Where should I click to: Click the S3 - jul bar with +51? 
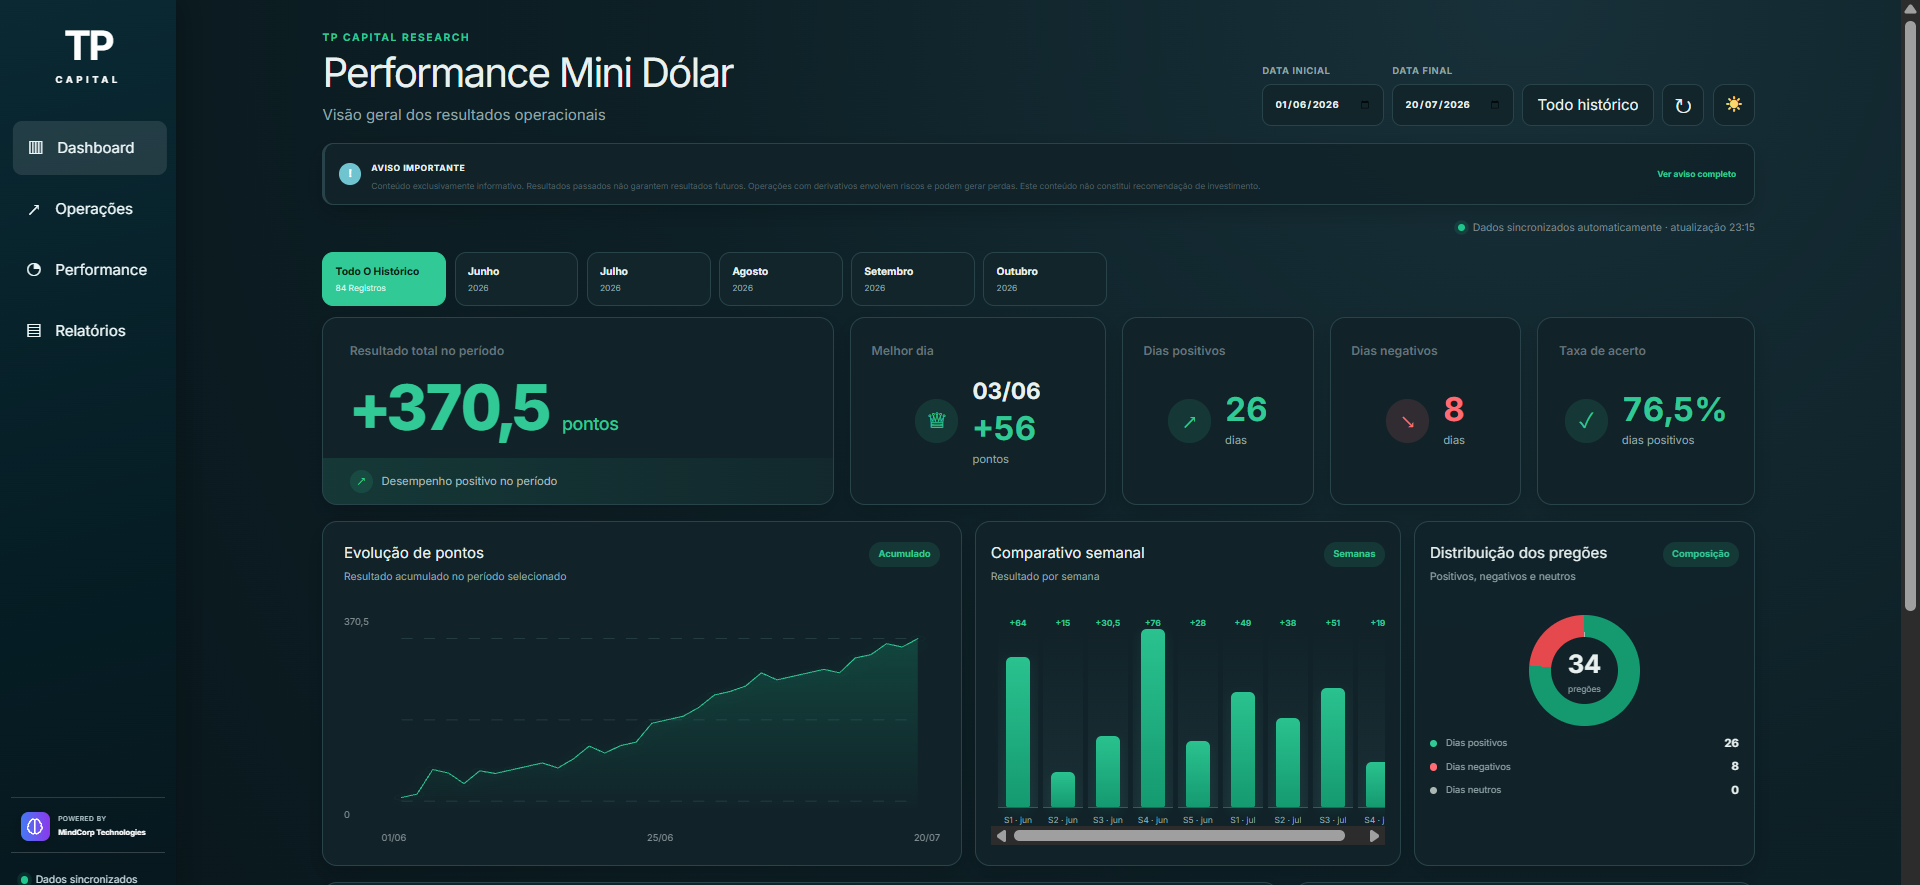click(x=1333, y=747)
